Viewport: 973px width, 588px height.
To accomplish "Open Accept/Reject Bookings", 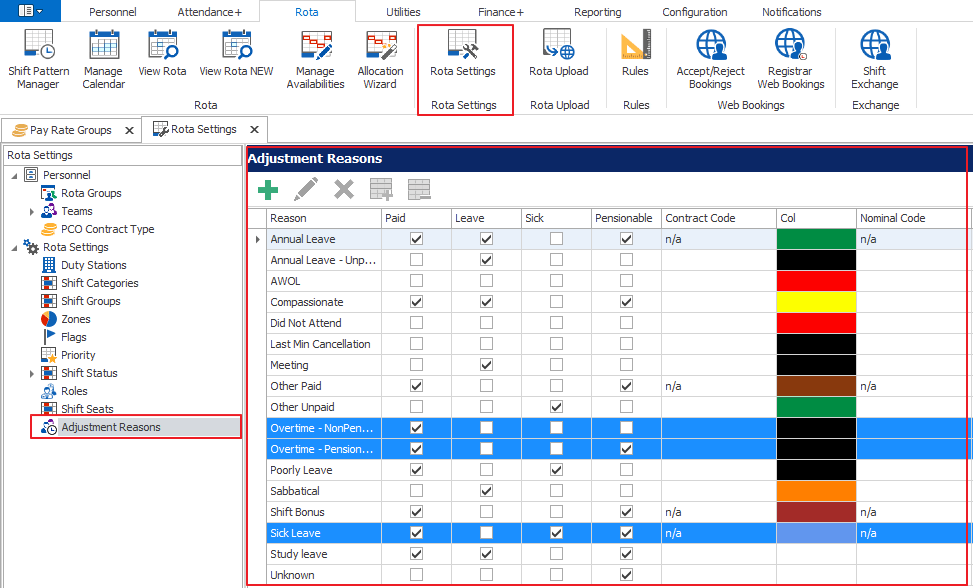I will 710,59.
